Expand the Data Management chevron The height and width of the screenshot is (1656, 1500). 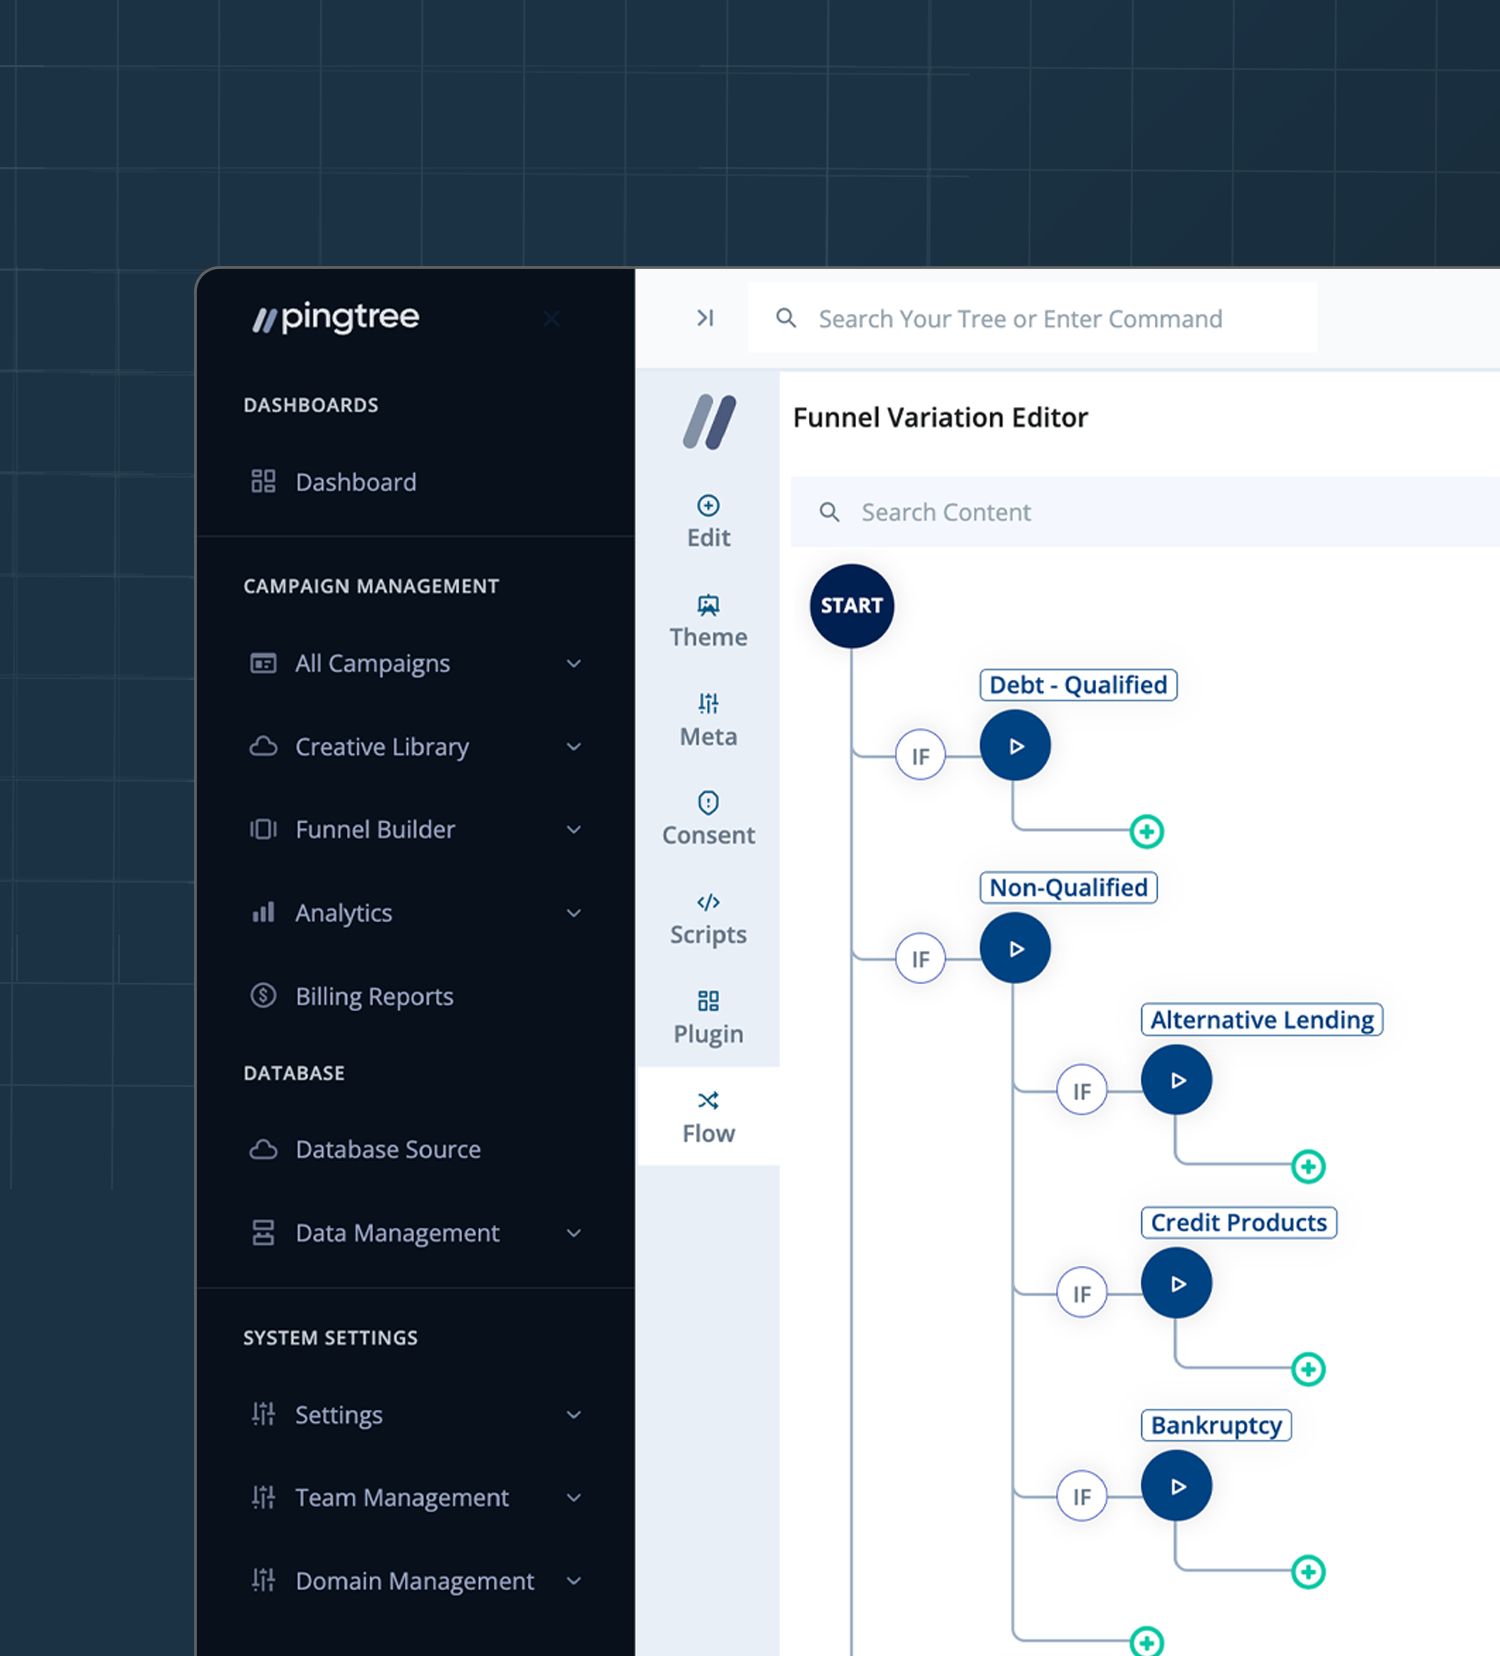[x=574, y=1233]
